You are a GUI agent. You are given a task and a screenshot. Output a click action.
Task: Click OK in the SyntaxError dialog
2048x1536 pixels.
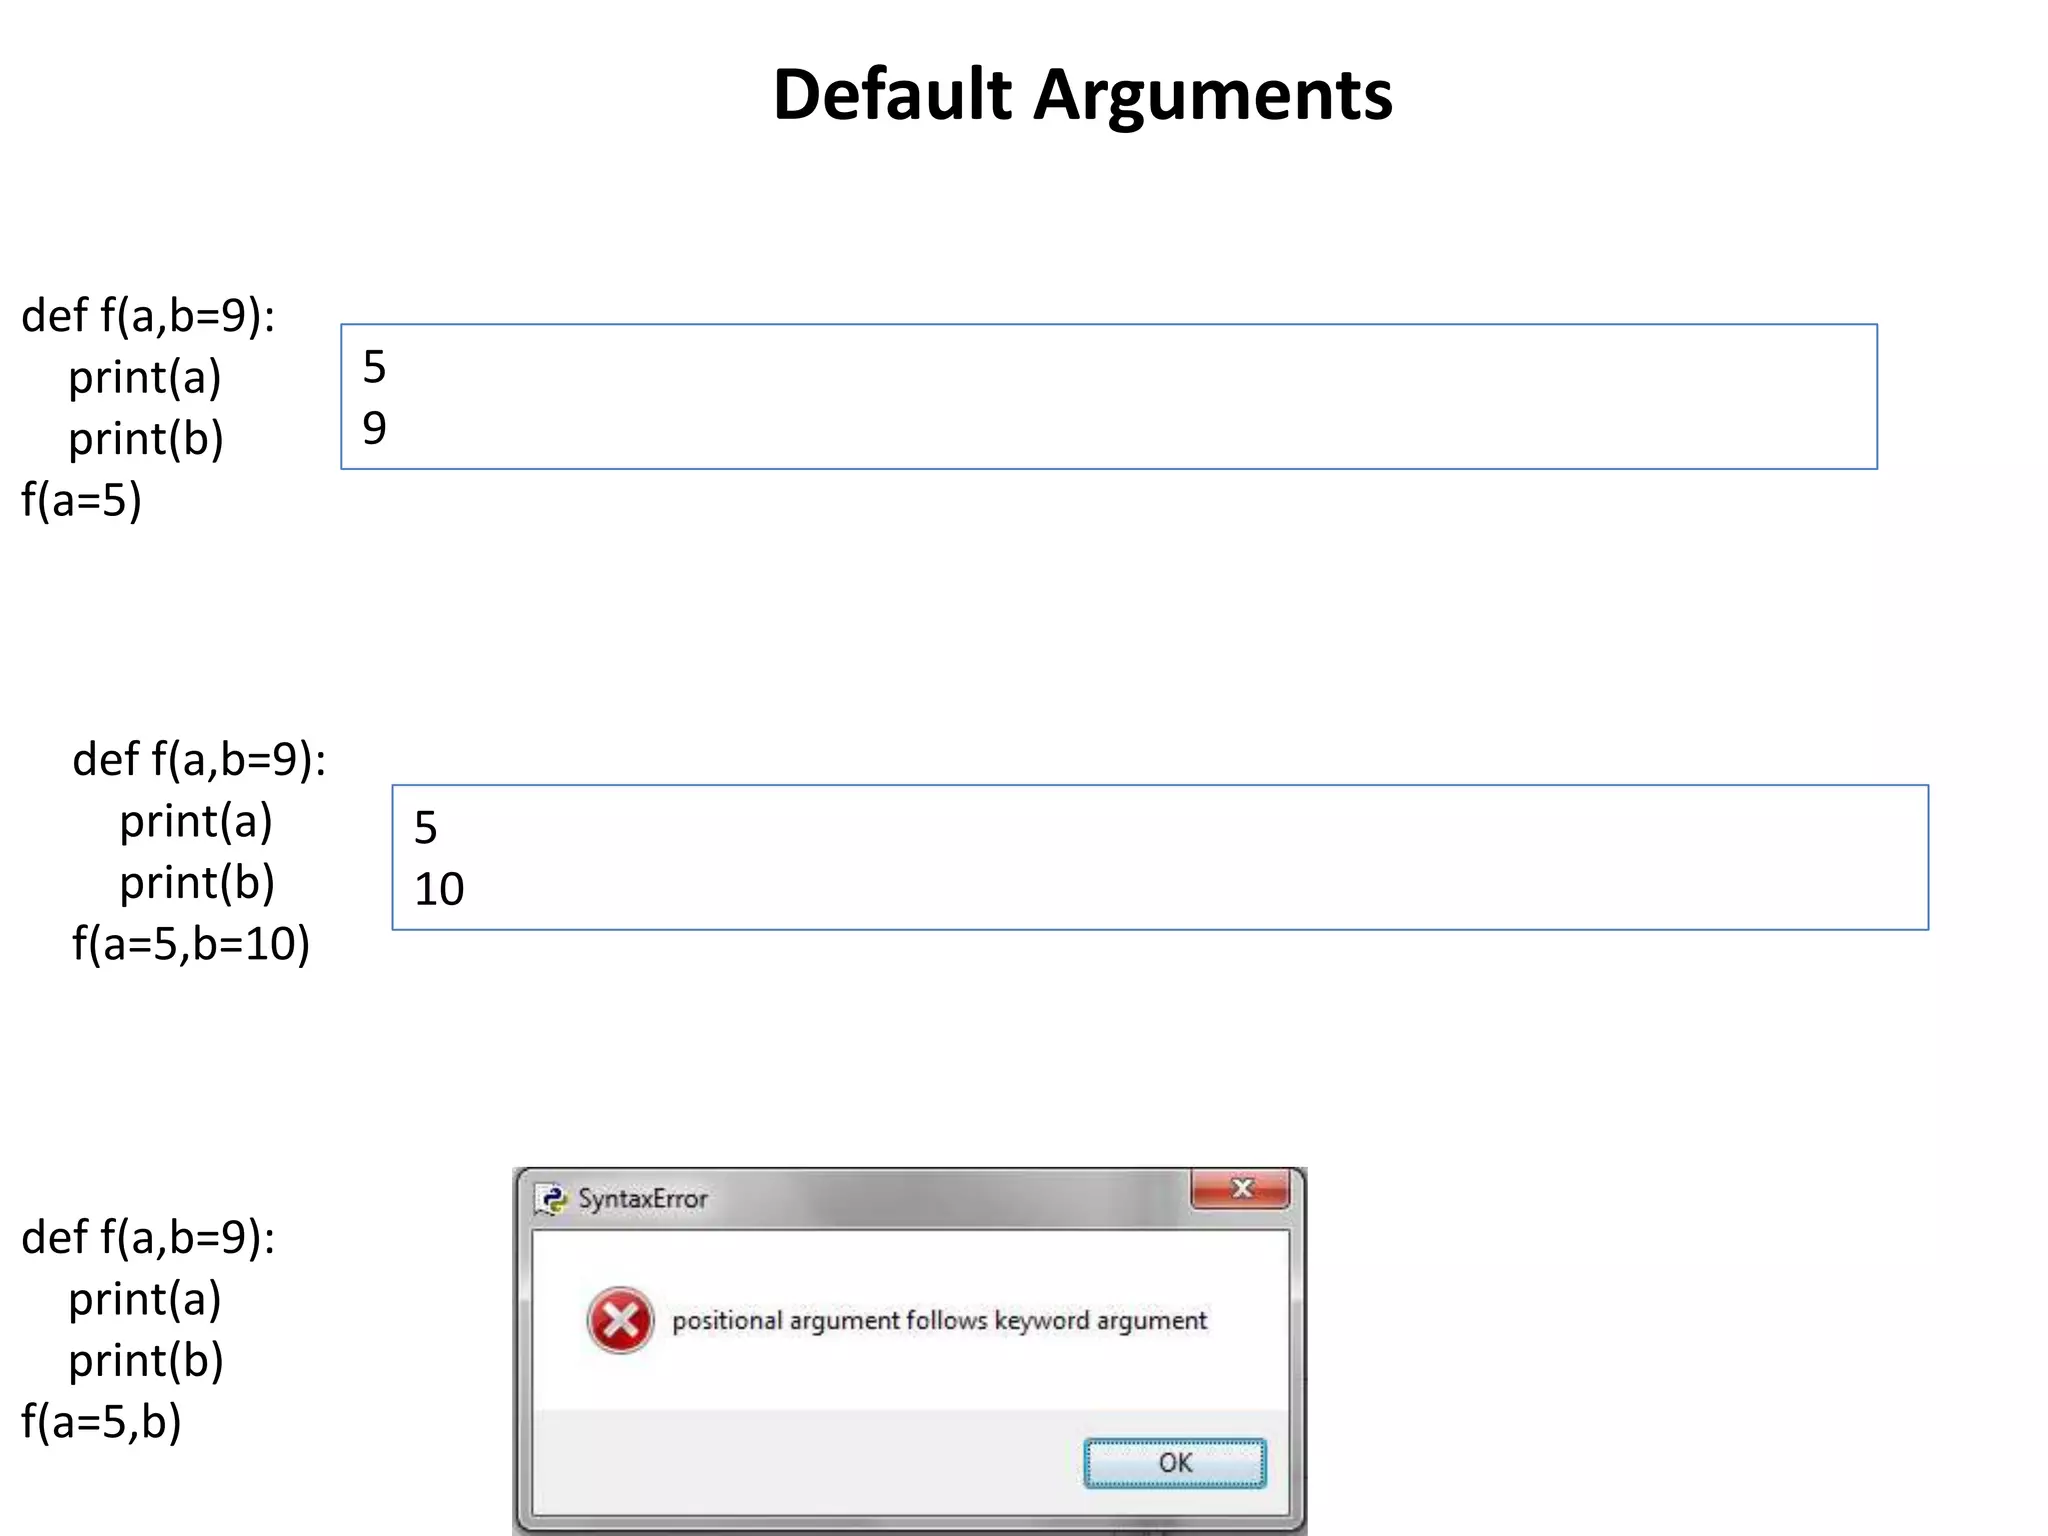[1174, 1463]
